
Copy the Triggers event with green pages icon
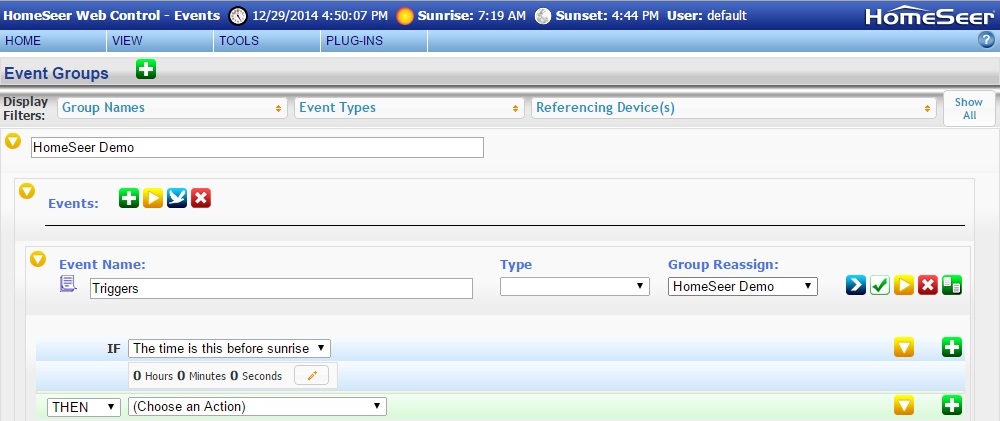click(x=952, y=285)
